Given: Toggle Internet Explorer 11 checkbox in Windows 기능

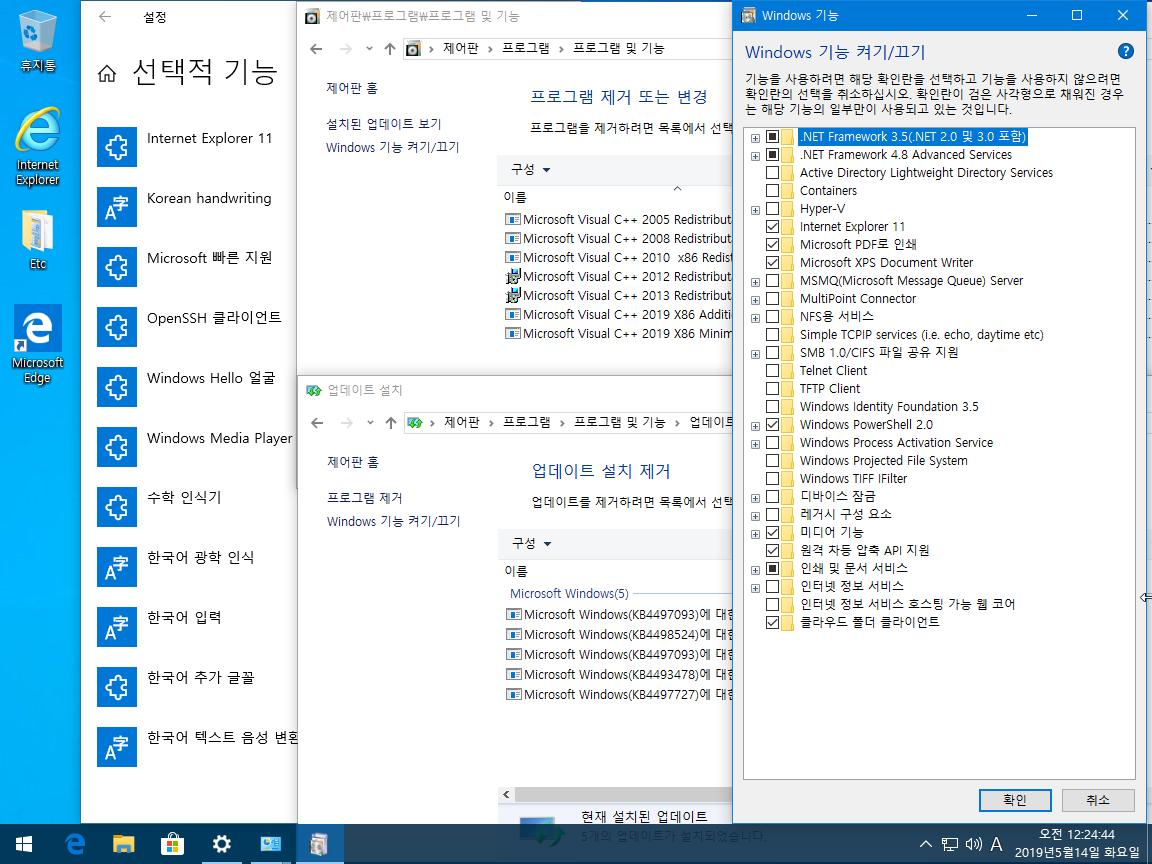Looking at the screenshot, I should pos(772,226).
